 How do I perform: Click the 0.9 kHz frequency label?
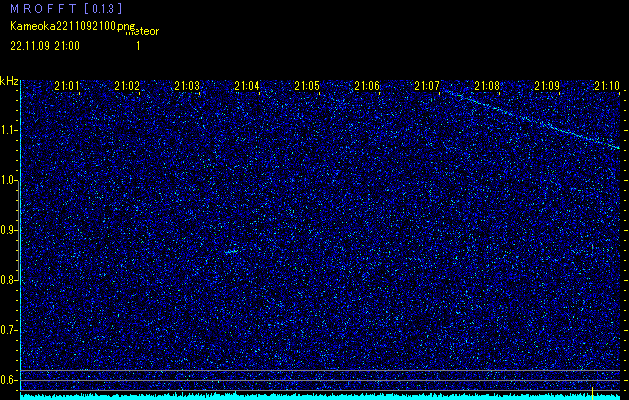[x=9, y=230]
